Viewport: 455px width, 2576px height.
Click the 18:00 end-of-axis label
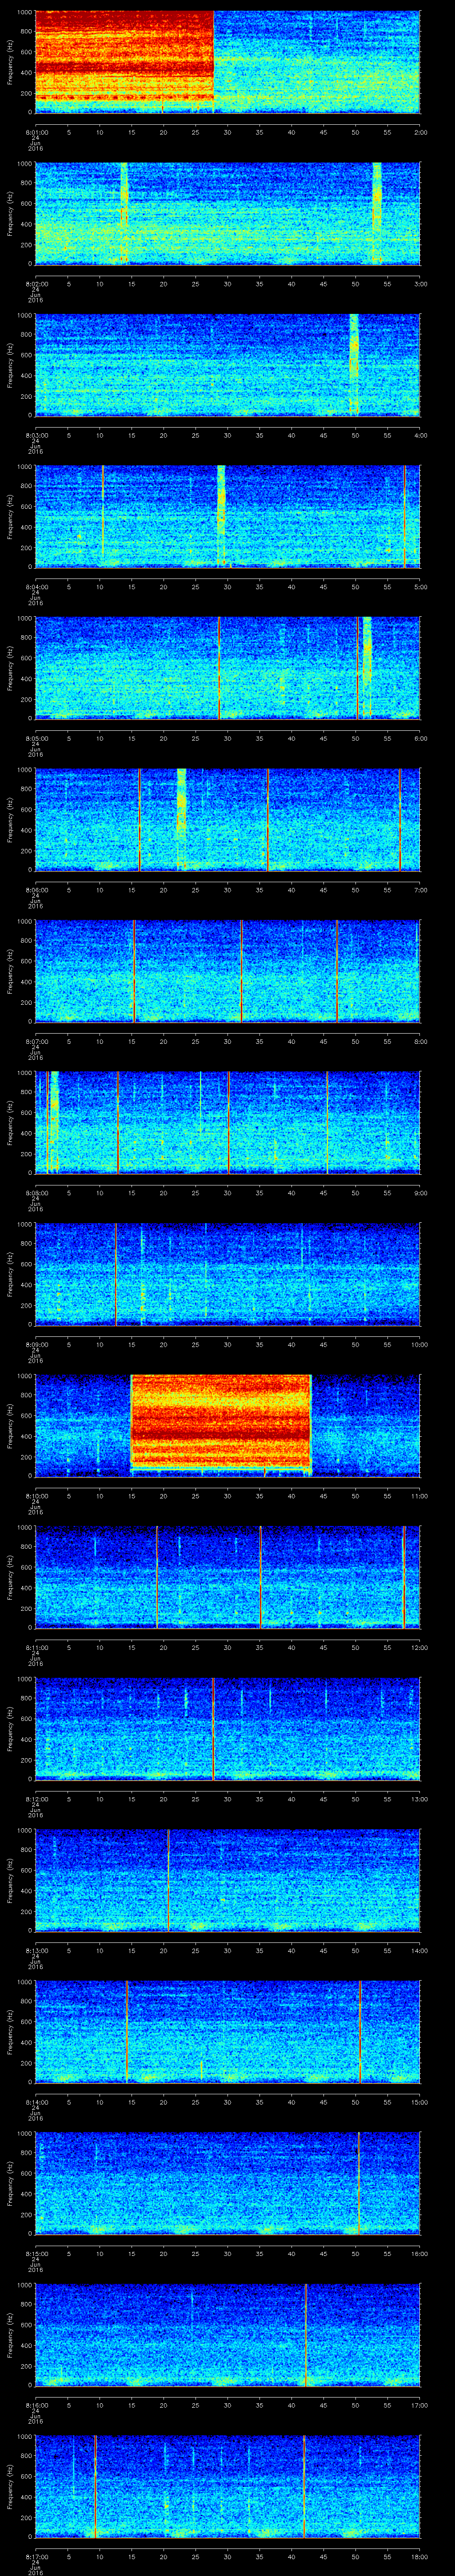click(419, 2558)
